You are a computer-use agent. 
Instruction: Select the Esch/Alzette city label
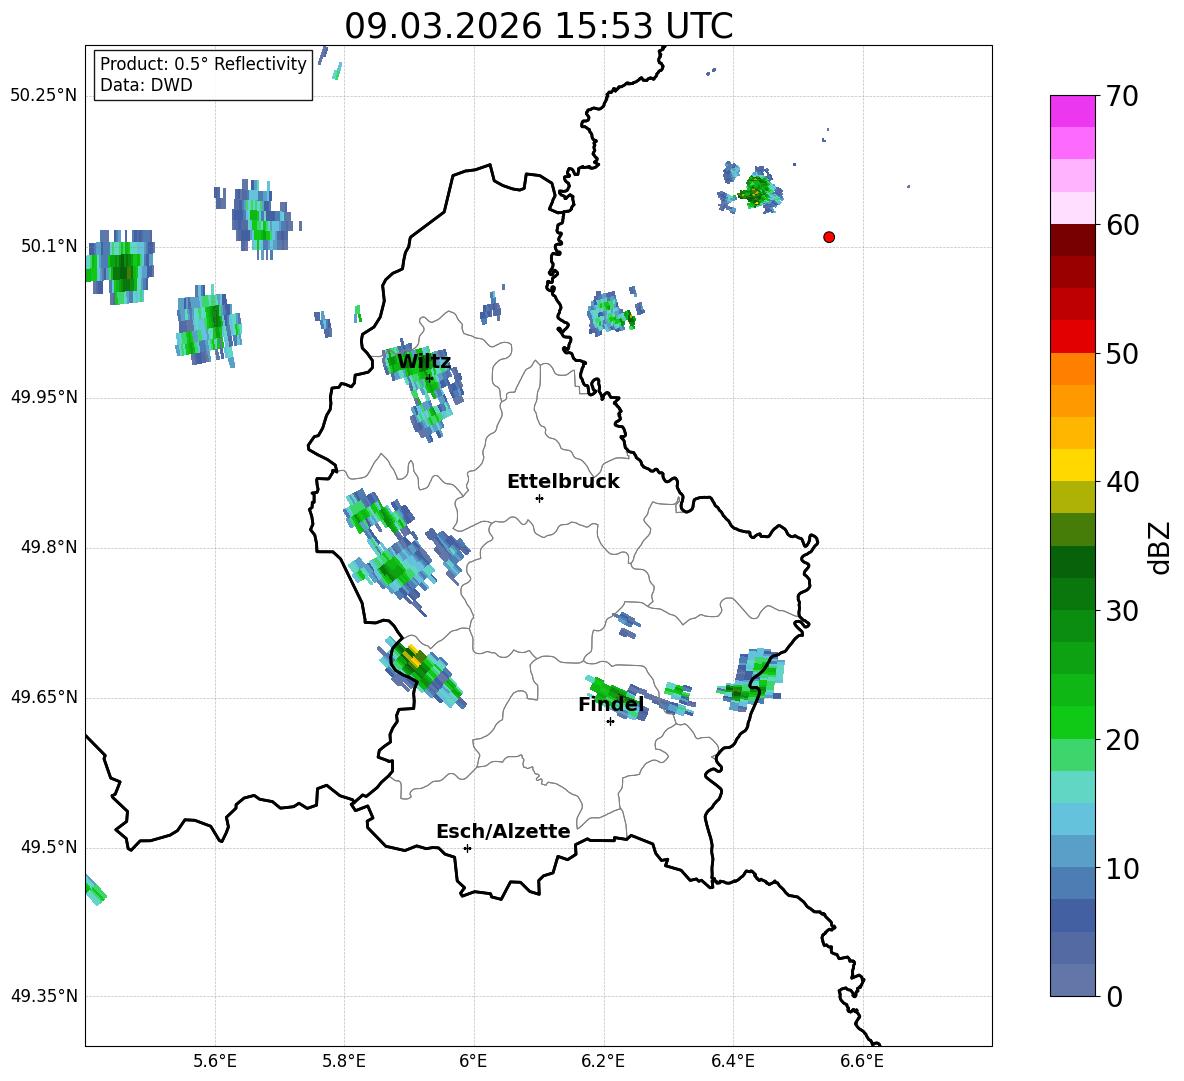coord(502,832)
